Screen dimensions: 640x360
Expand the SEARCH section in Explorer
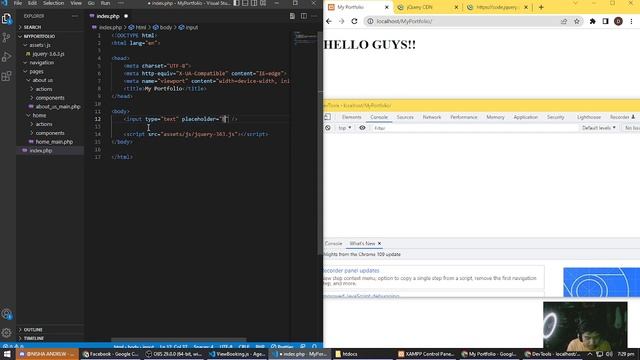click(32, 27)
